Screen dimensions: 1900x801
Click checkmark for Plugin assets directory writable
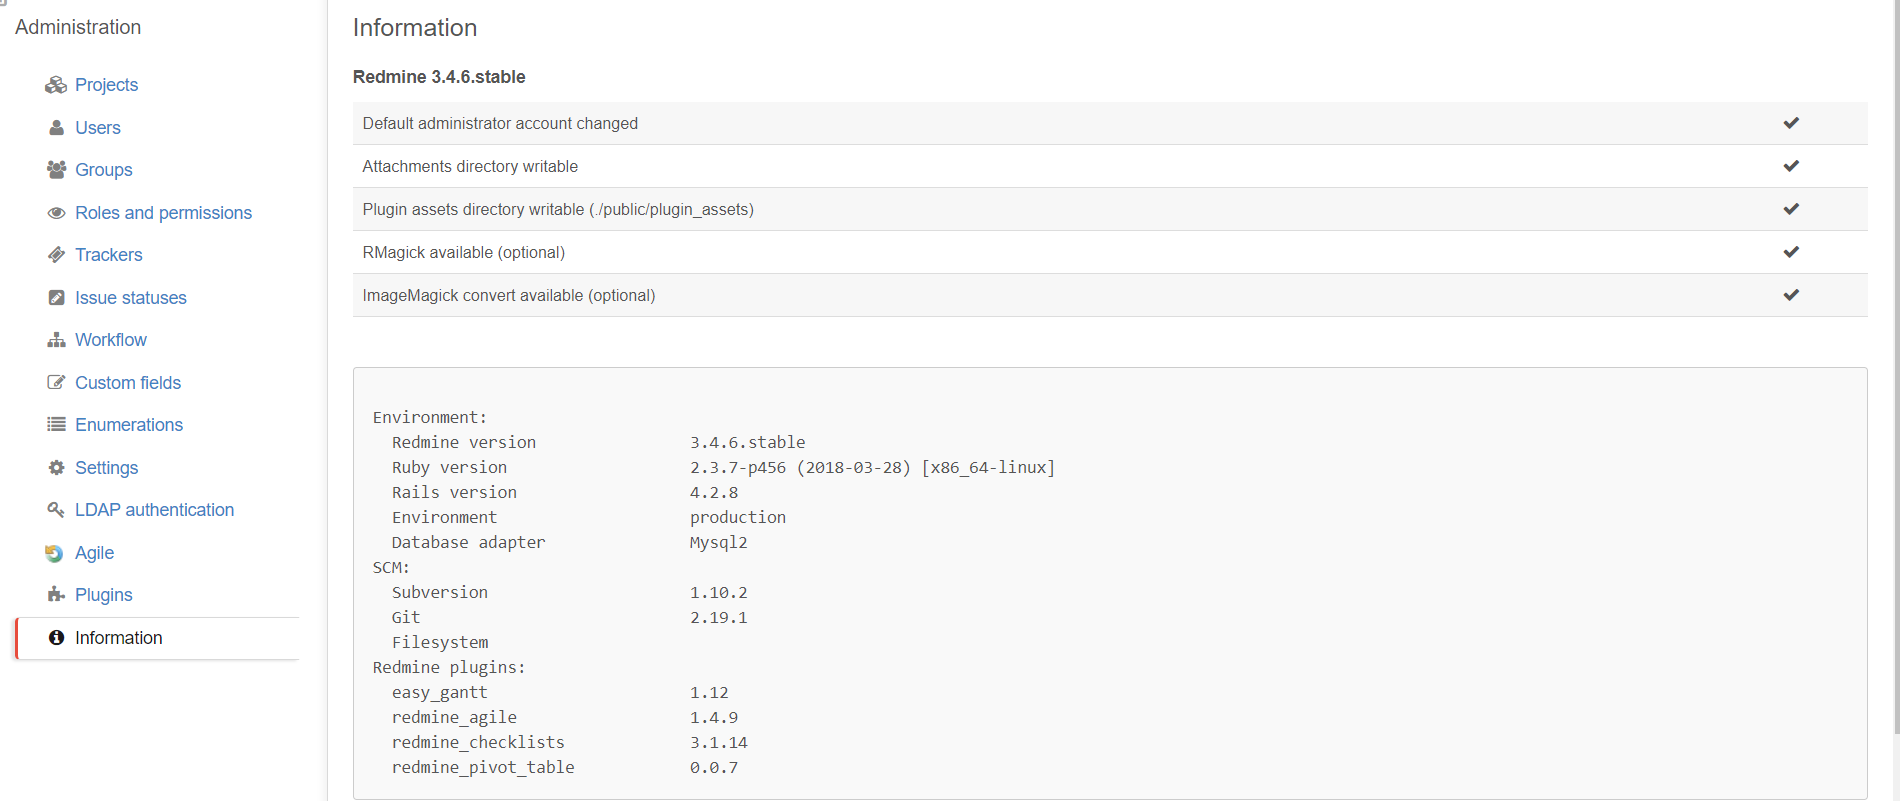tap(1791, 209)
